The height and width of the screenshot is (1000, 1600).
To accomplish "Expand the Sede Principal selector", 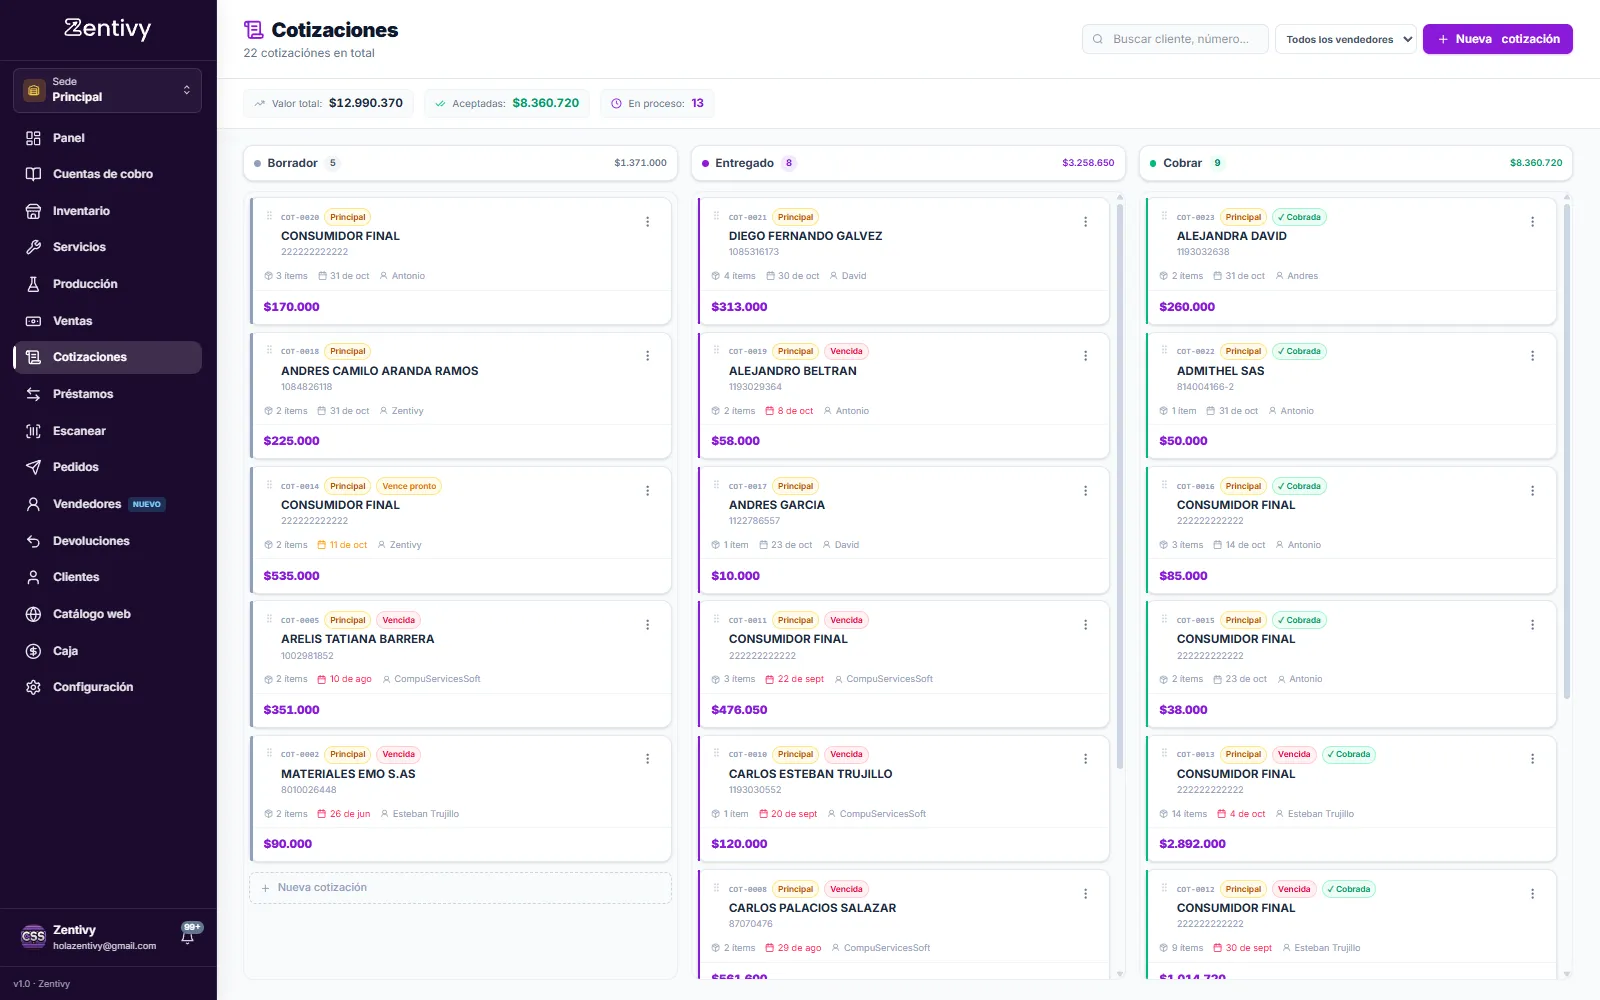I will 107,90.
